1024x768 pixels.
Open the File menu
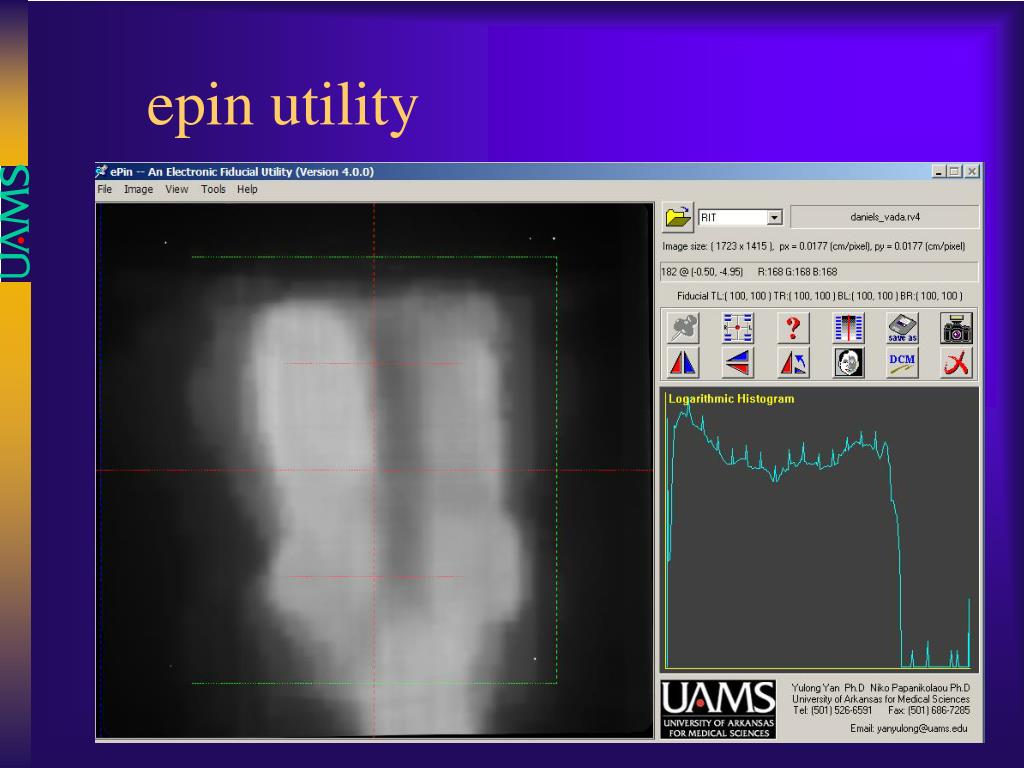[x=104, y=189]
